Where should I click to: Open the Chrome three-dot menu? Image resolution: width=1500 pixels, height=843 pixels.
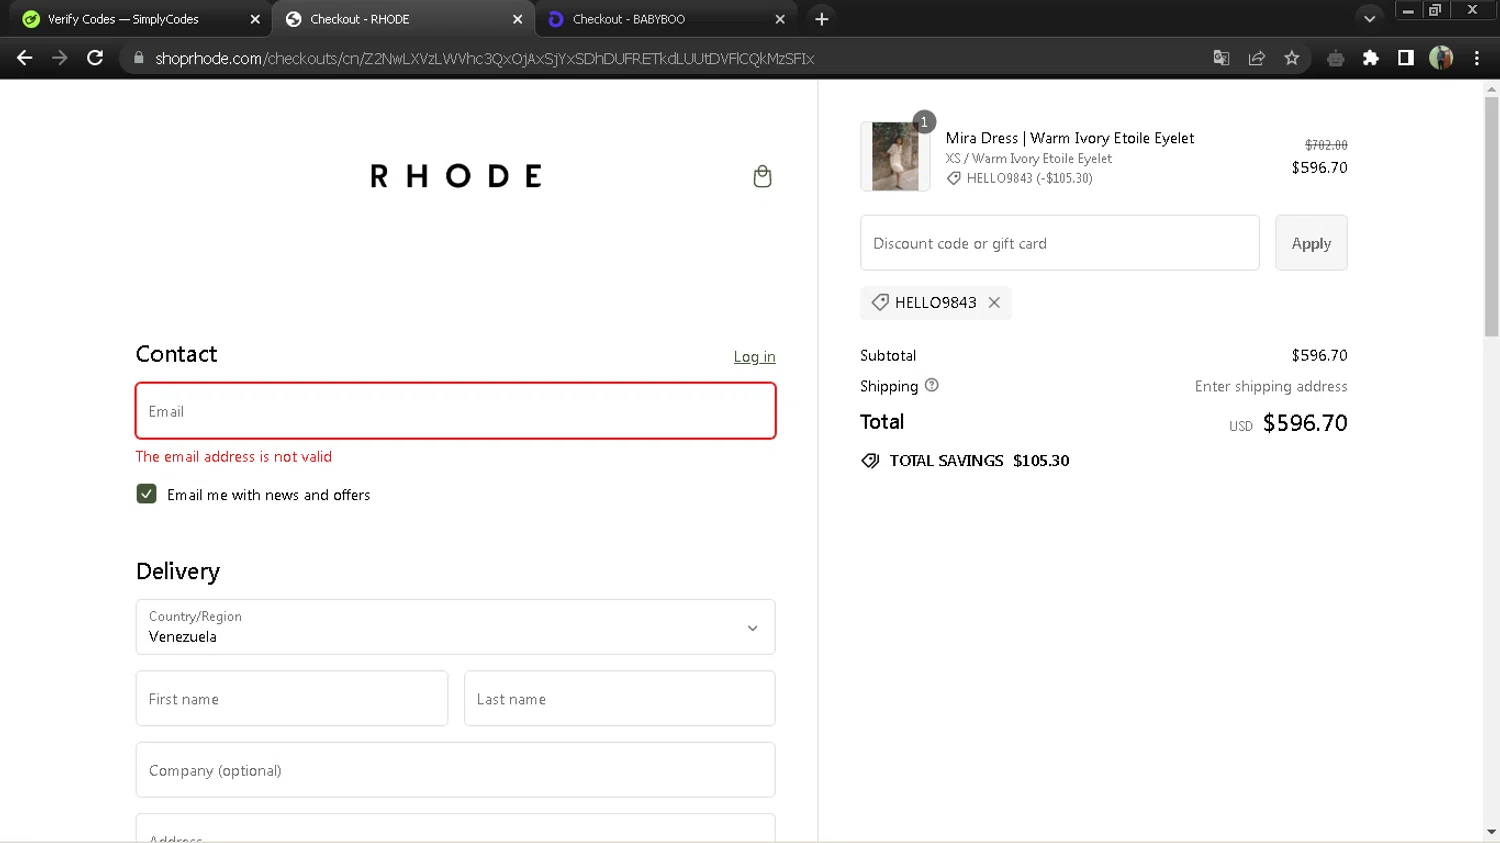[x=1477, y=58]
